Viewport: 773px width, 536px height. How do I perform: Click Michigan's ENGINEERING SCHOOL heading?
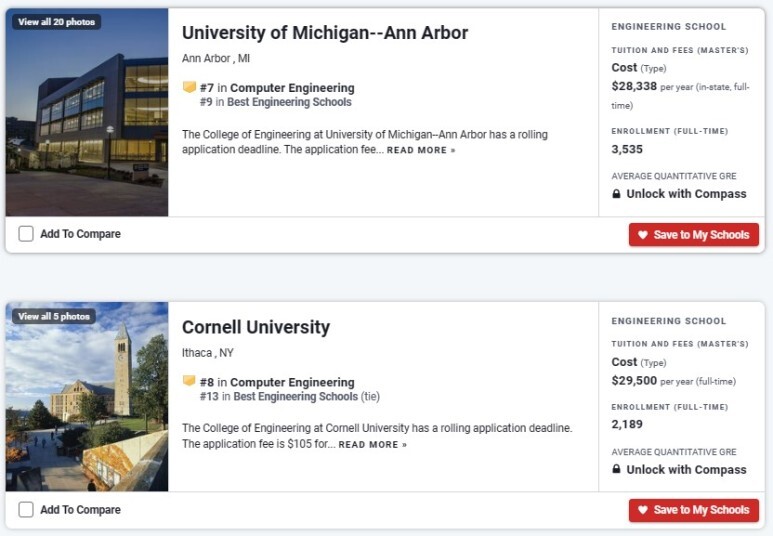pos(669,27)
